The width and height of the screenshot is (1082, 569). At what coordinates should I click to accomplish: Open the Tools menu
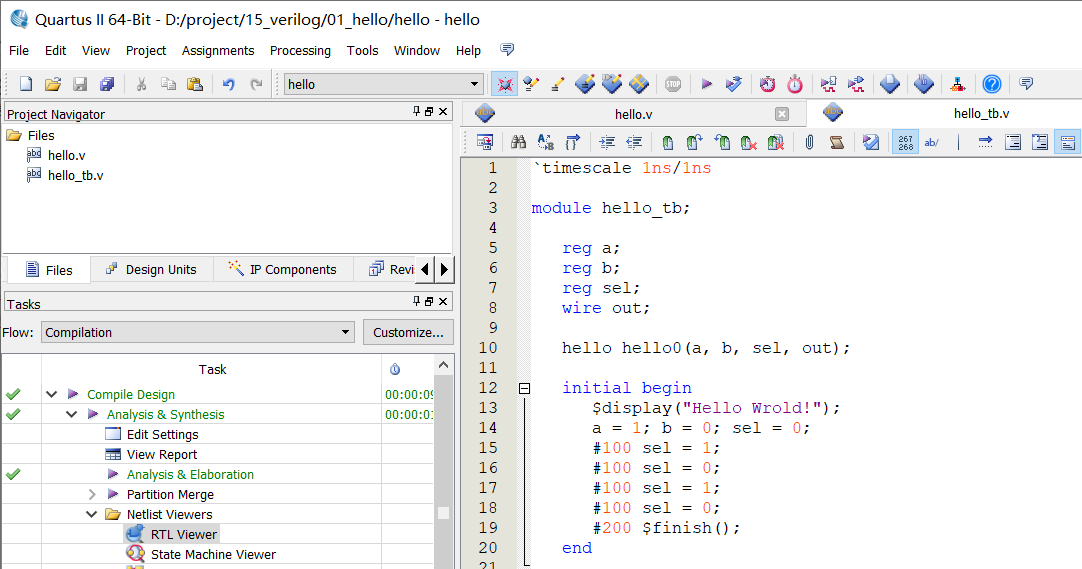point(362,50)
